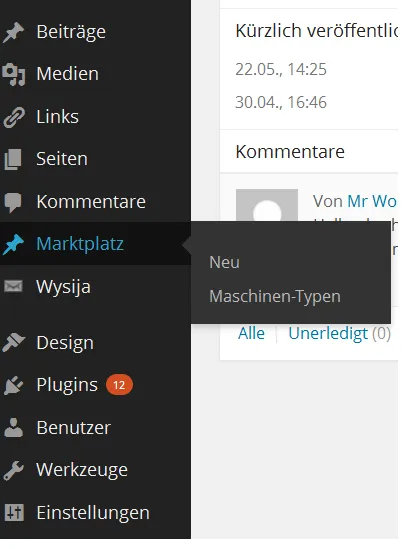The width and height of the screenshot is (407, 549).
Task: Click the Alle comments filter link
Action: pos(251,333)
